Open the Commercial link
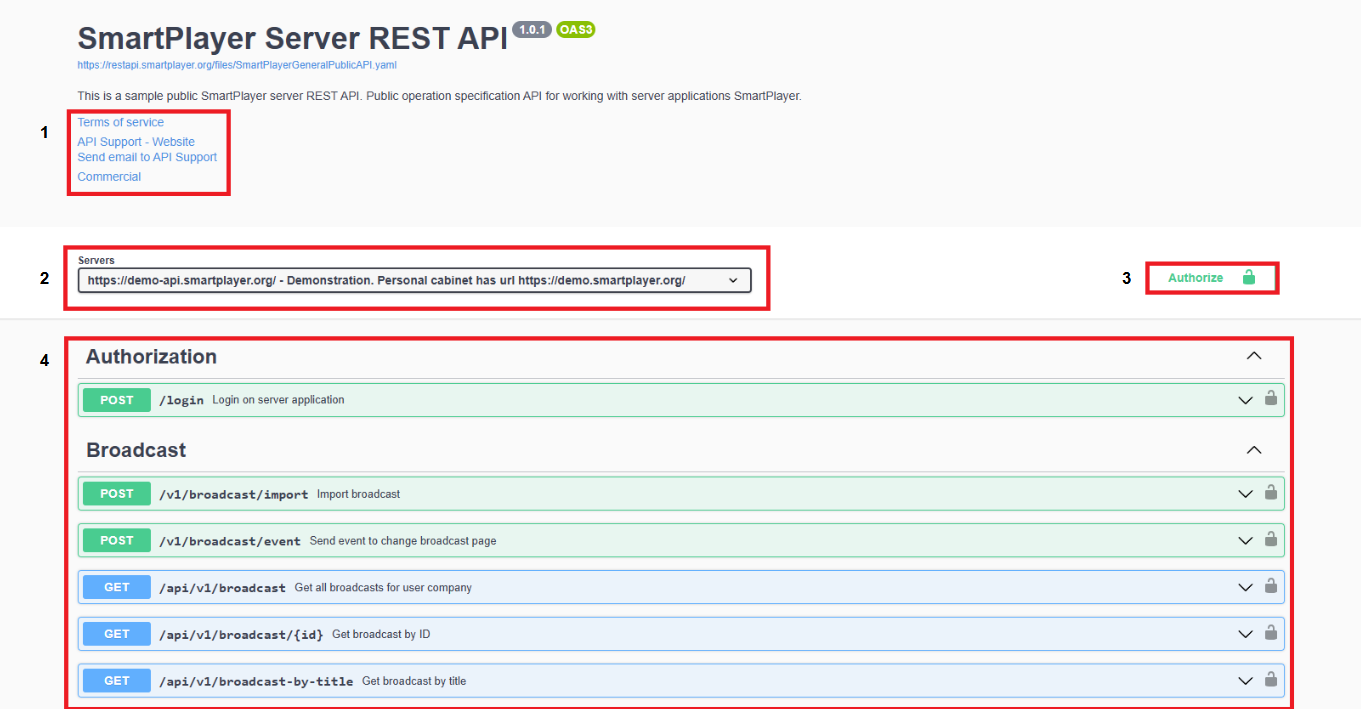Screen dimensions: 1361x709 point(109,177)
